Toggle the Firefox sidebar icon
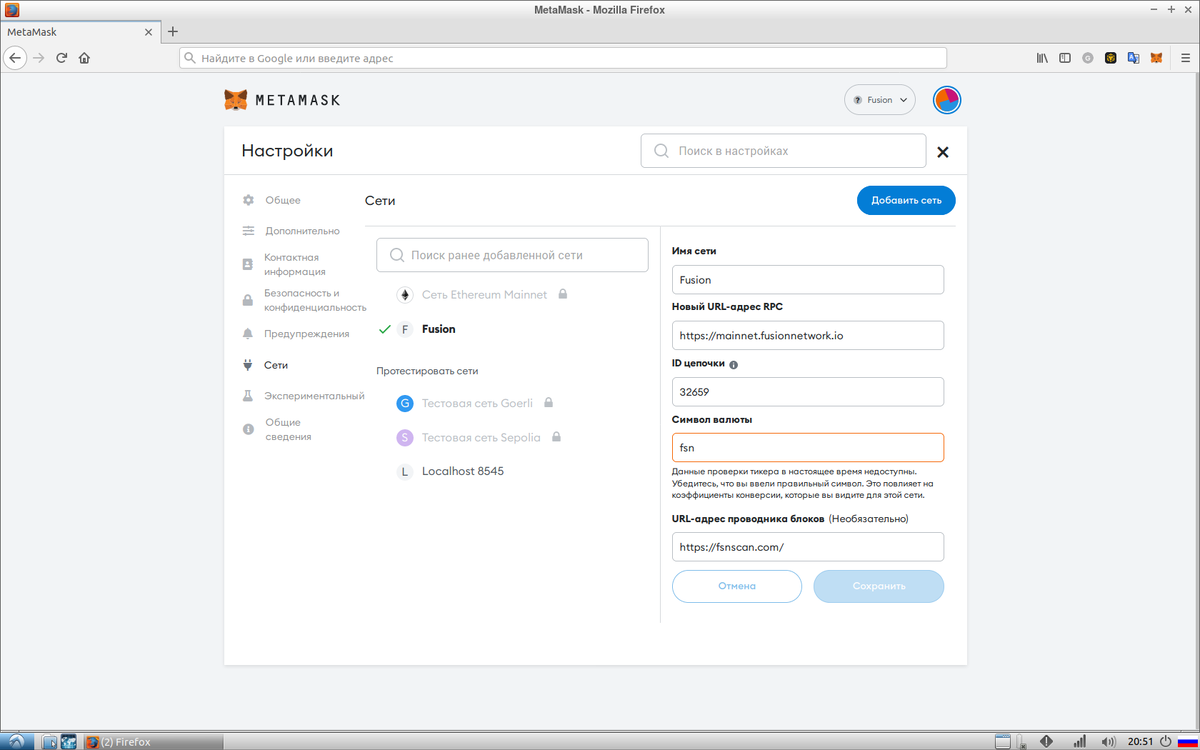 (1065, 58)
